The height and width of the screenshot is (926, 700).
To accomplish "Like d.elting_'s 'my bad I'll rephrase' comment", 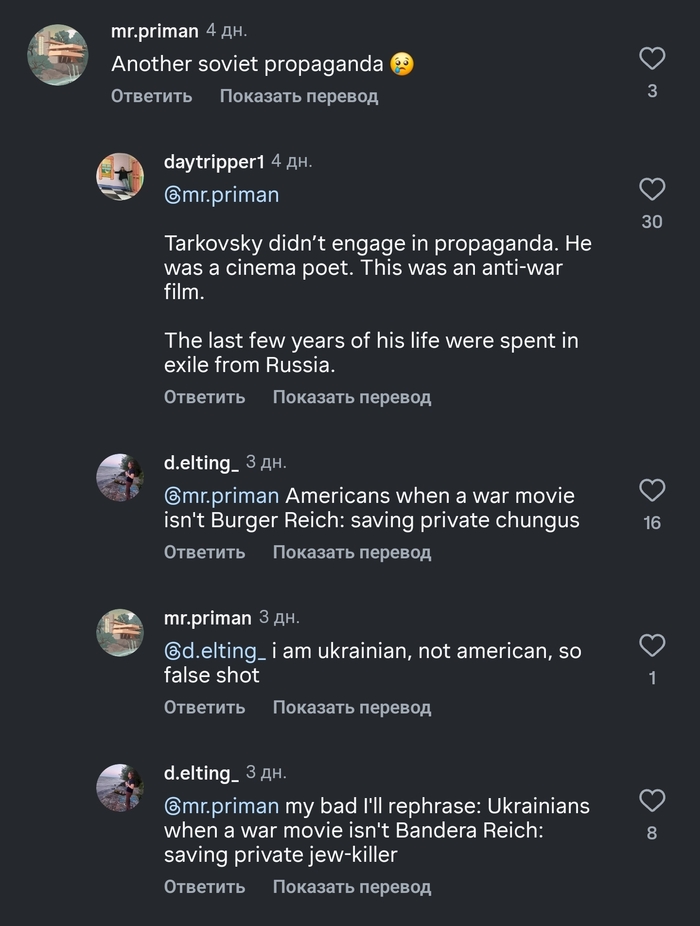I will (652, 800).
